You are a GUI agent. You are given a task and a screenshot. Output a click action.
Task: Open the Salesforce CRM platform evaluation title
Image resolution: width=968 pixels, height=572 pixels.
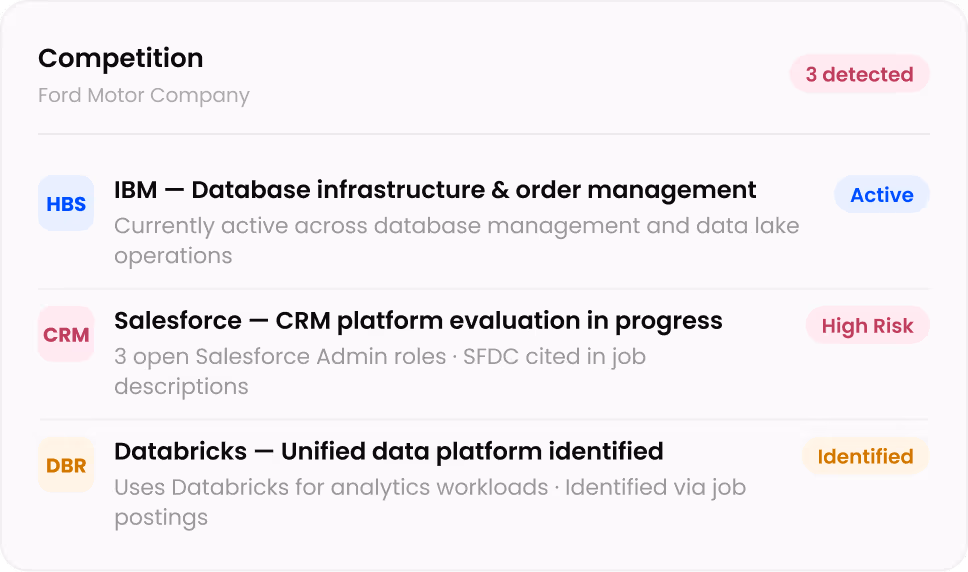[418, 321]
